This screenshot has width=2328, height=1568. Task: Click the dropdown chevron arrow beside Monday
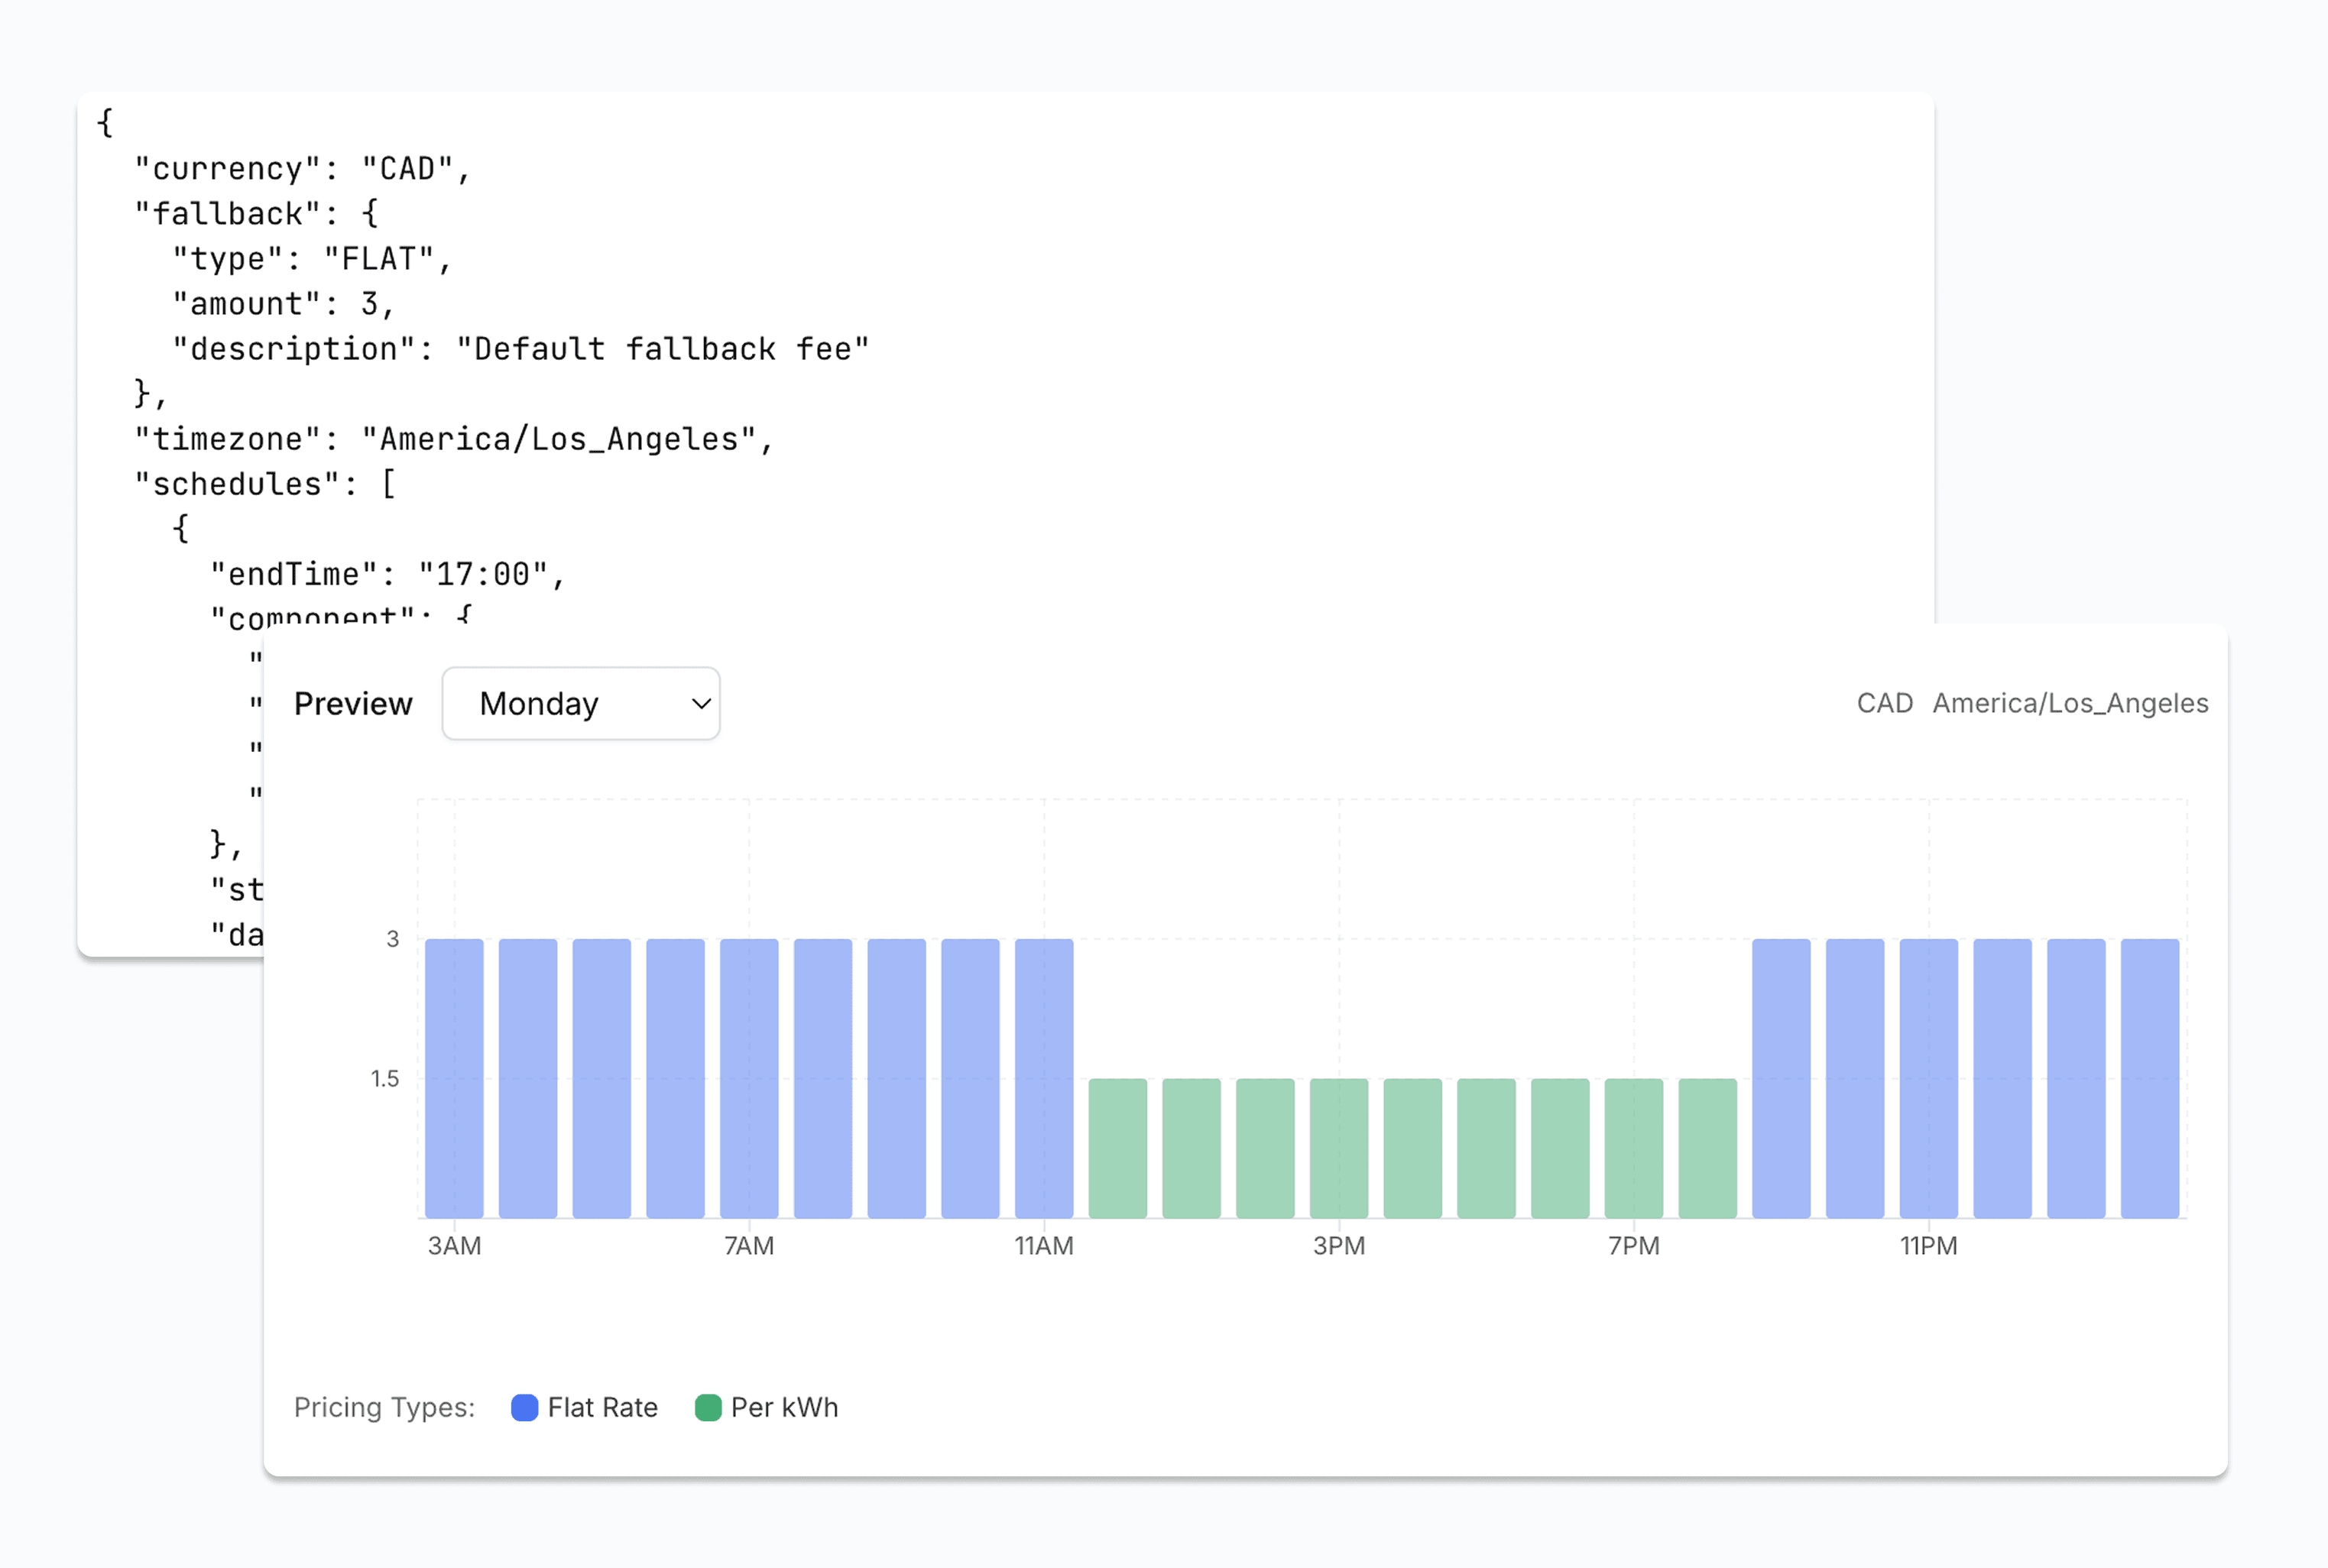[x=701, y=704]
